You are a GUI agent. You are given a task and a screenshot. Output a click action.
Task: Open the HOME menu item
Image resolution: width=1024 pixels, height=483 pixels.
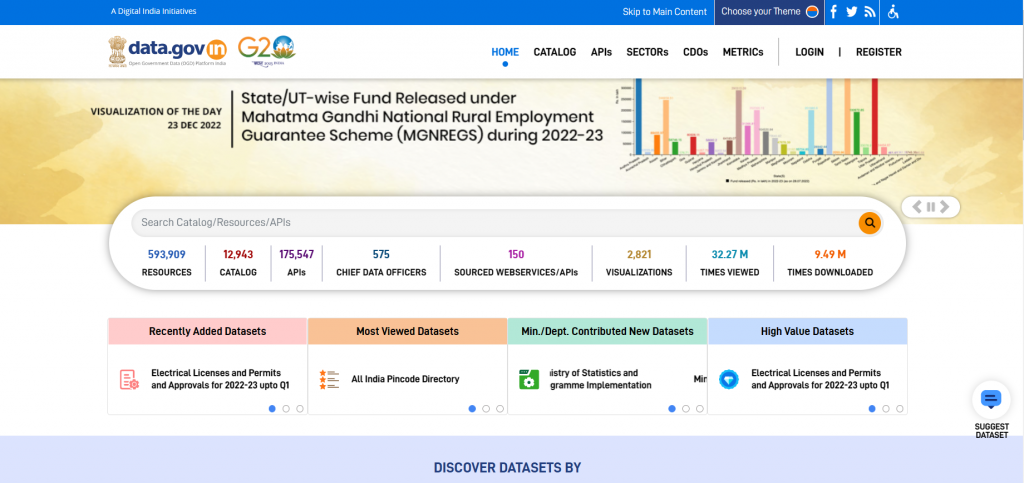point(505,52)
